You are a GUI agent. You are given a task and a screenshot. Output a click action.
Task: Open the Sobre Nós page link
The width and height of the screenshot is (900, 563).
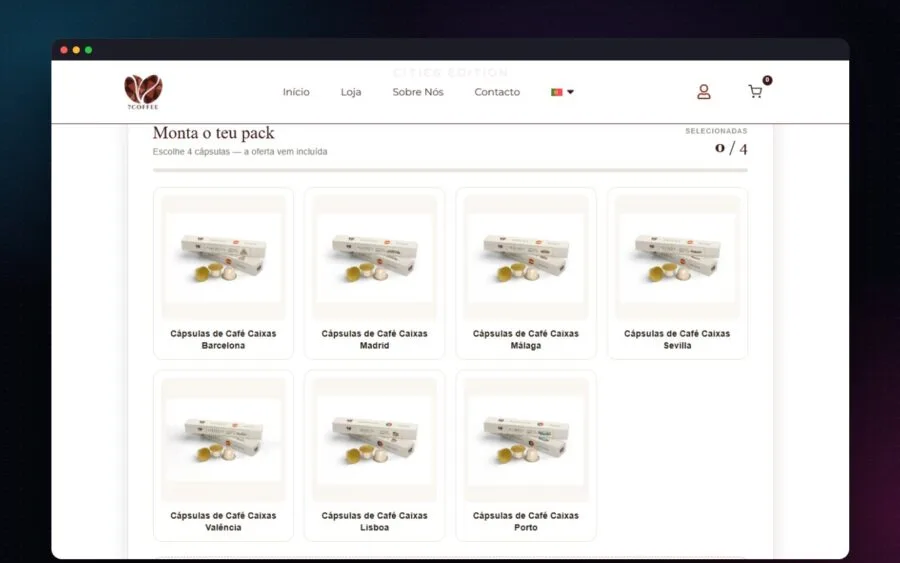(418, 92)
